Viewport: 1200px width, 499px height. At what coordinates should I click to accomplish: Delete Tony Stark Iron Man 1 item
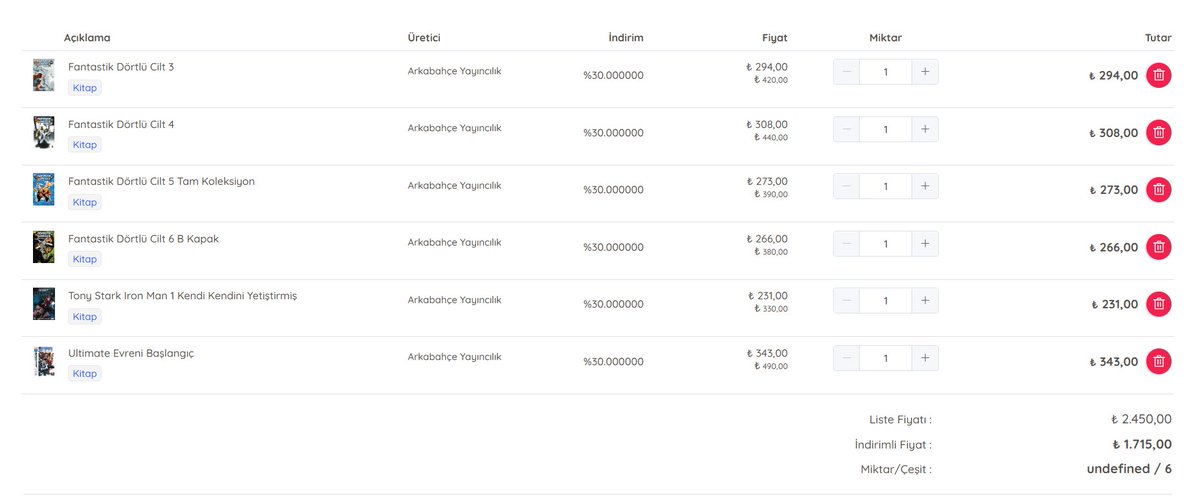(1158, 304)
